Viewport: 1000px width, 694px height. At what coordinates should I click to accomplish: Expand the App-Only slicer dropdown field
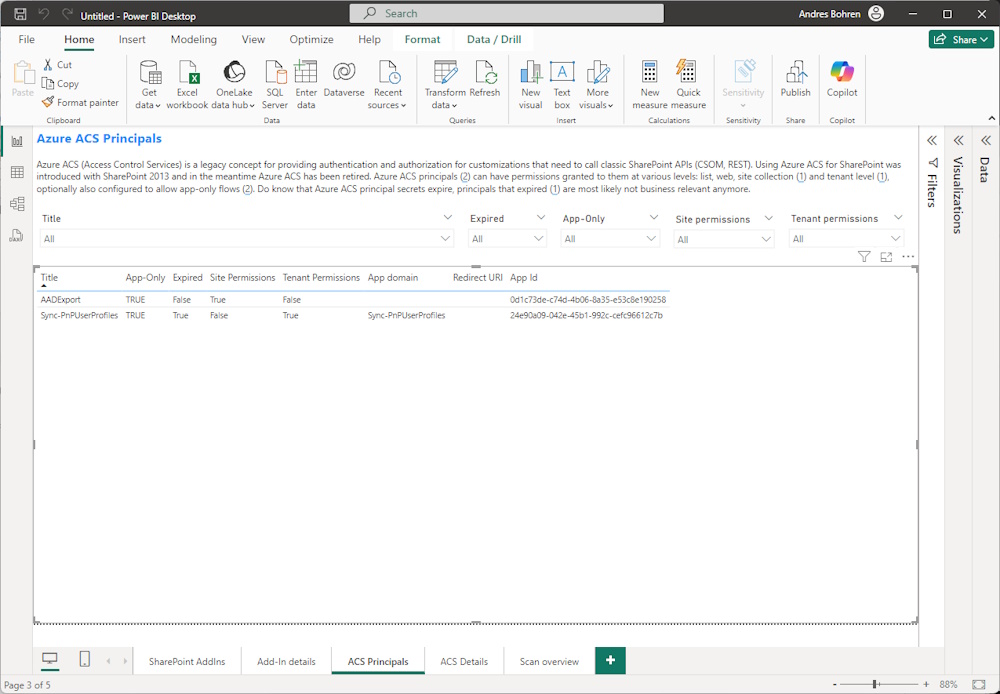[x=610, y=239]
